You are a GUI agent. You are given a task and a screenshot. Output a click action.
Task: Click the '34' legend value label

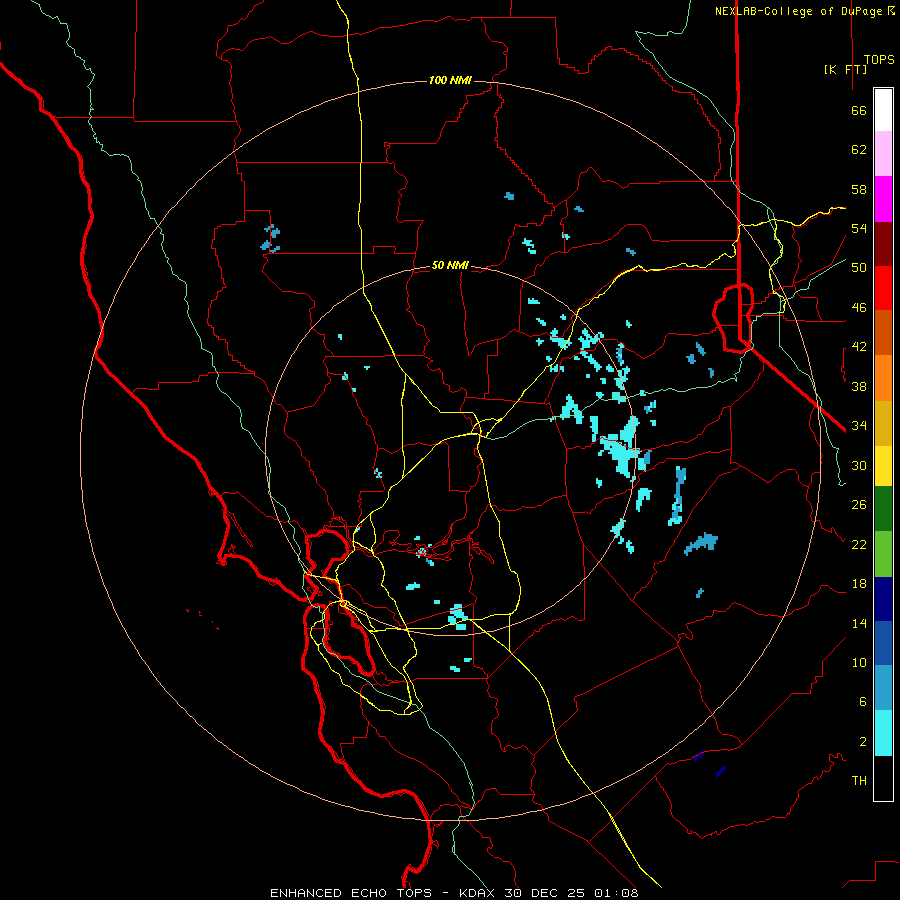[859, 426]
